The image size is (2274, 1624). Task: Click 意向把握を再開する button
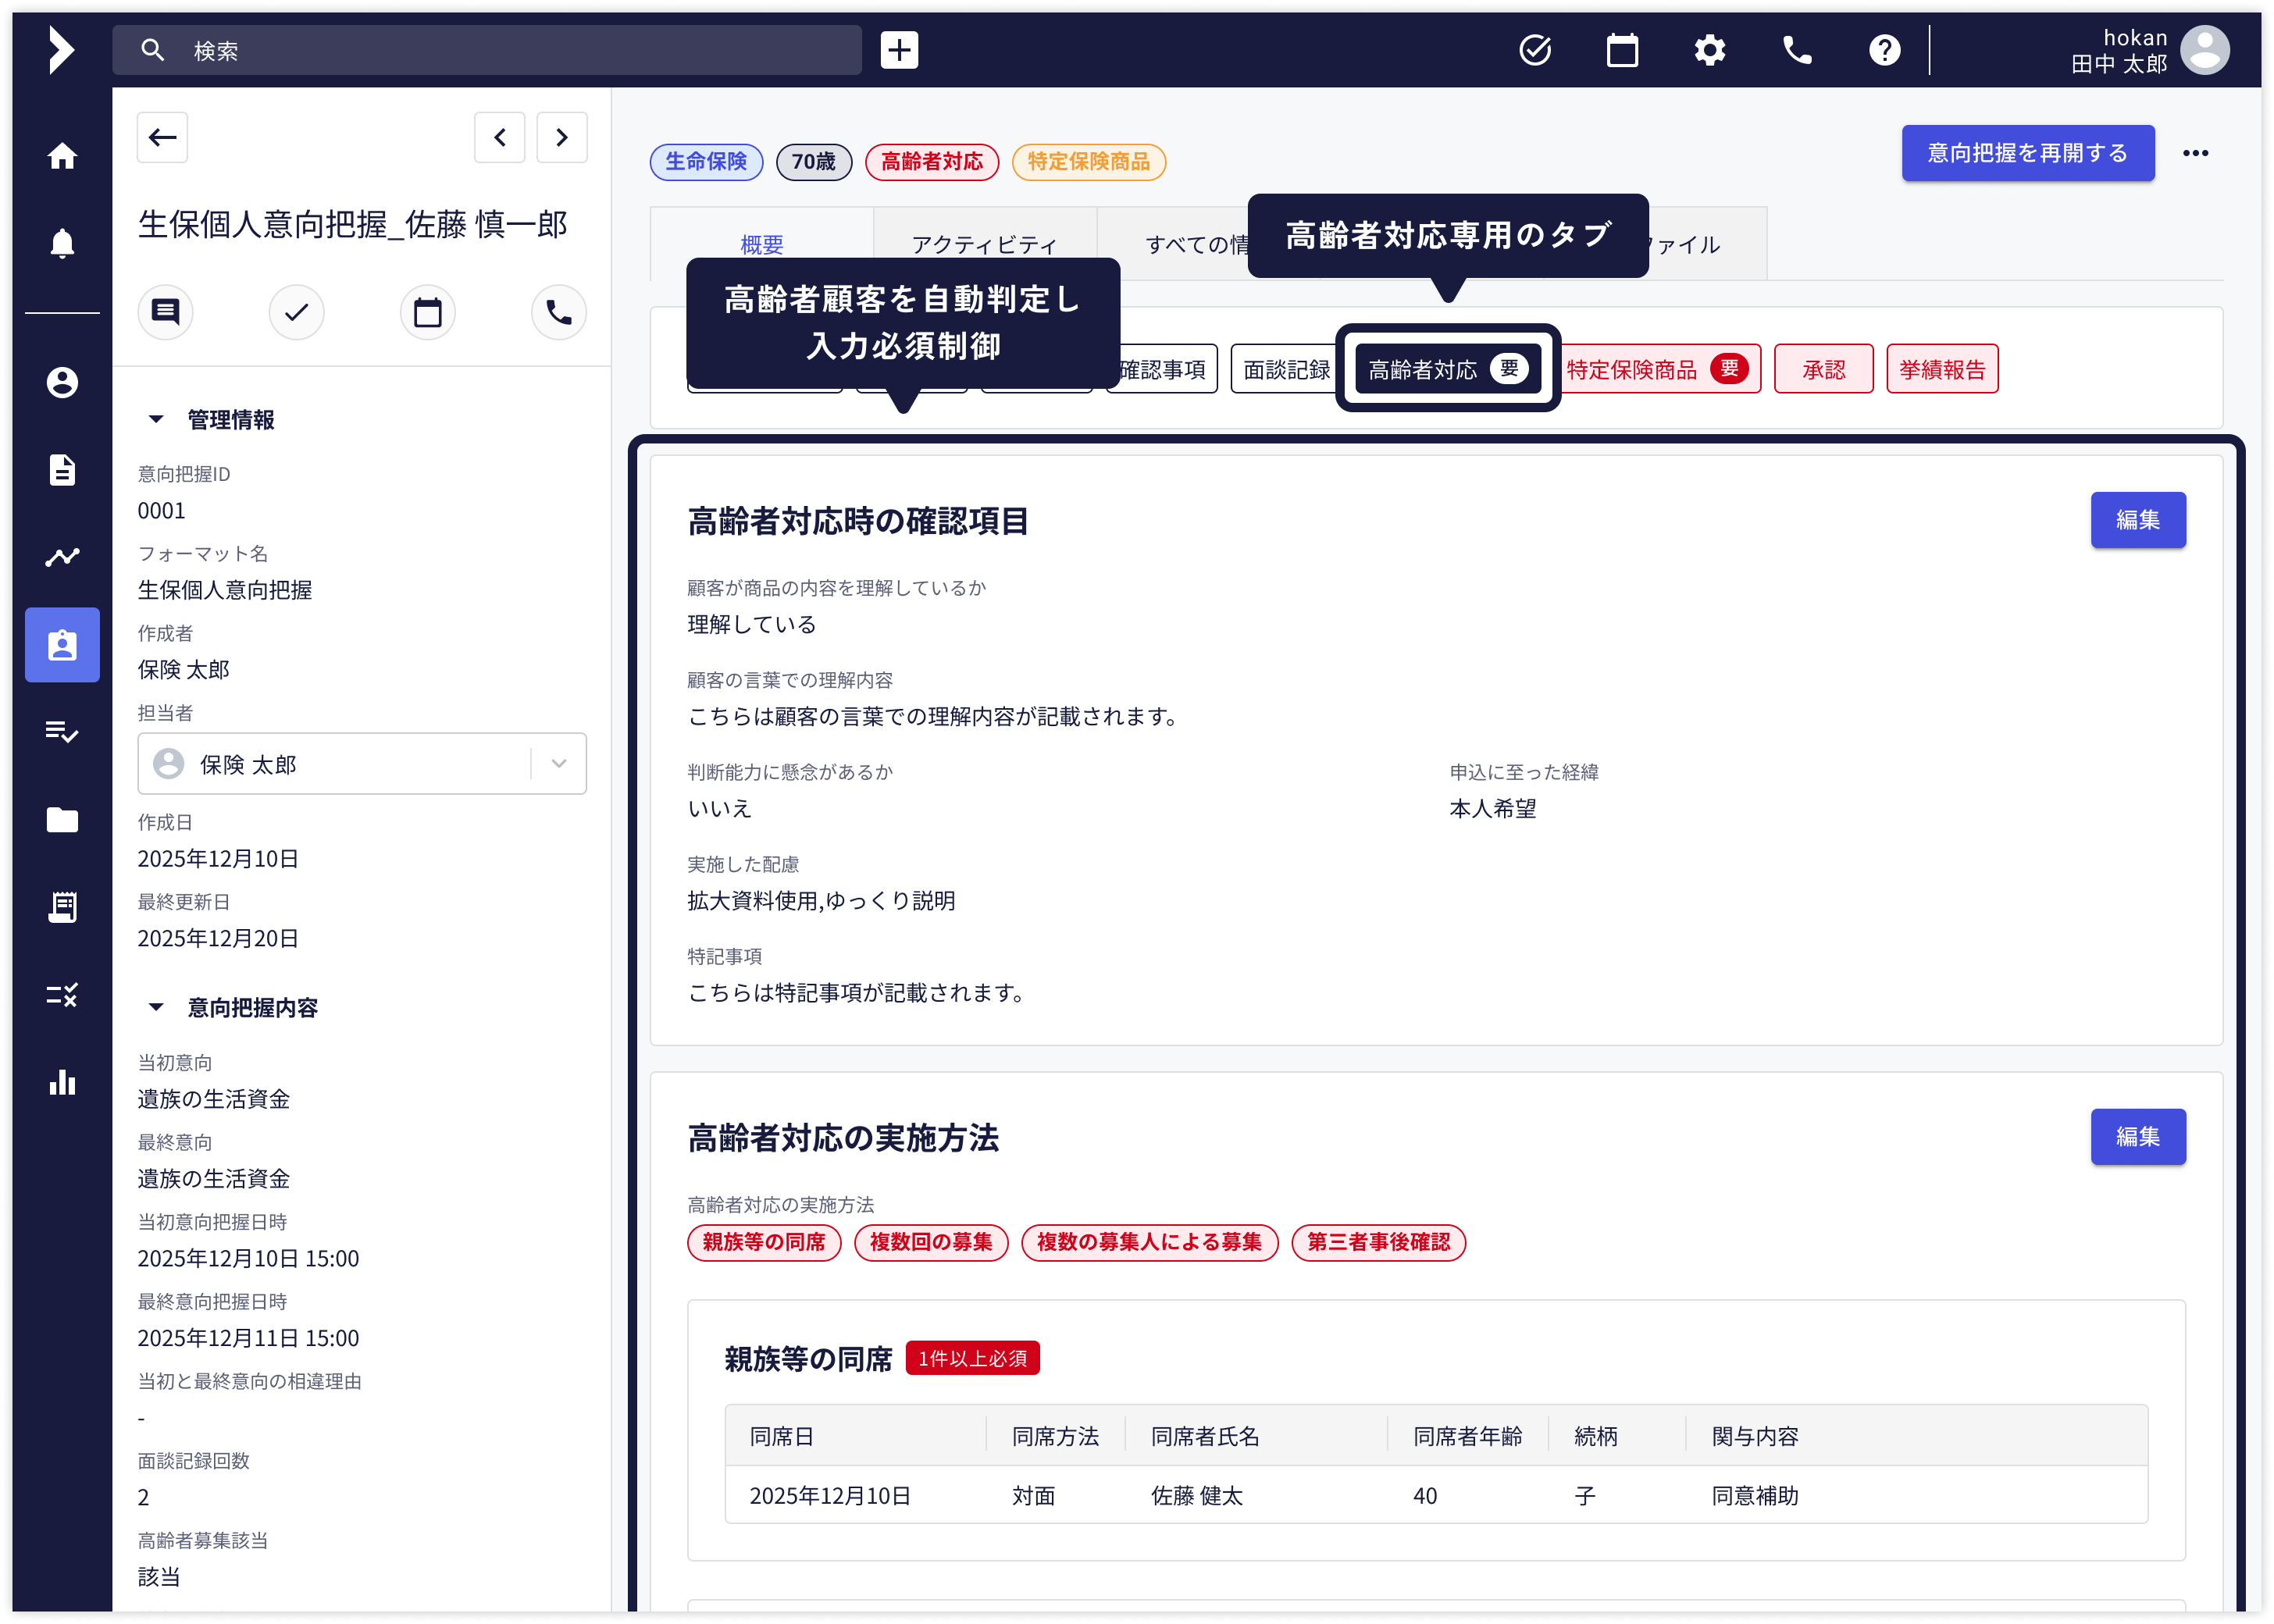2027,153
